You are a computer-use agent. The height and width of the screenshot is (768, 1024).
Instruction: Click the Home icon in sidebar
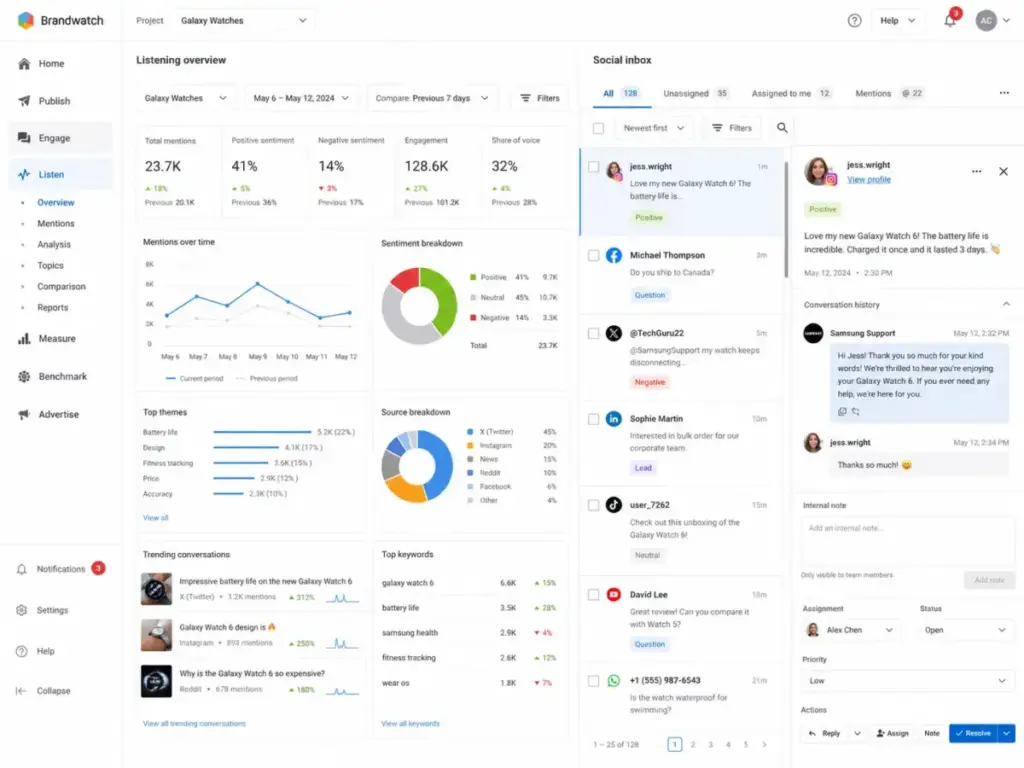[24, 63]
